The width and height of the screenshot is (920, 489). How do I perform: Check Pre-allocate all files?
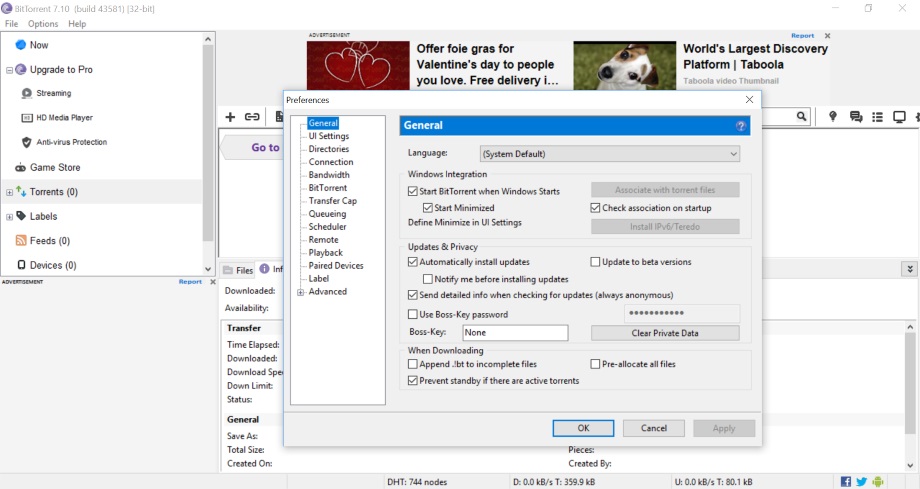point(596,364)
